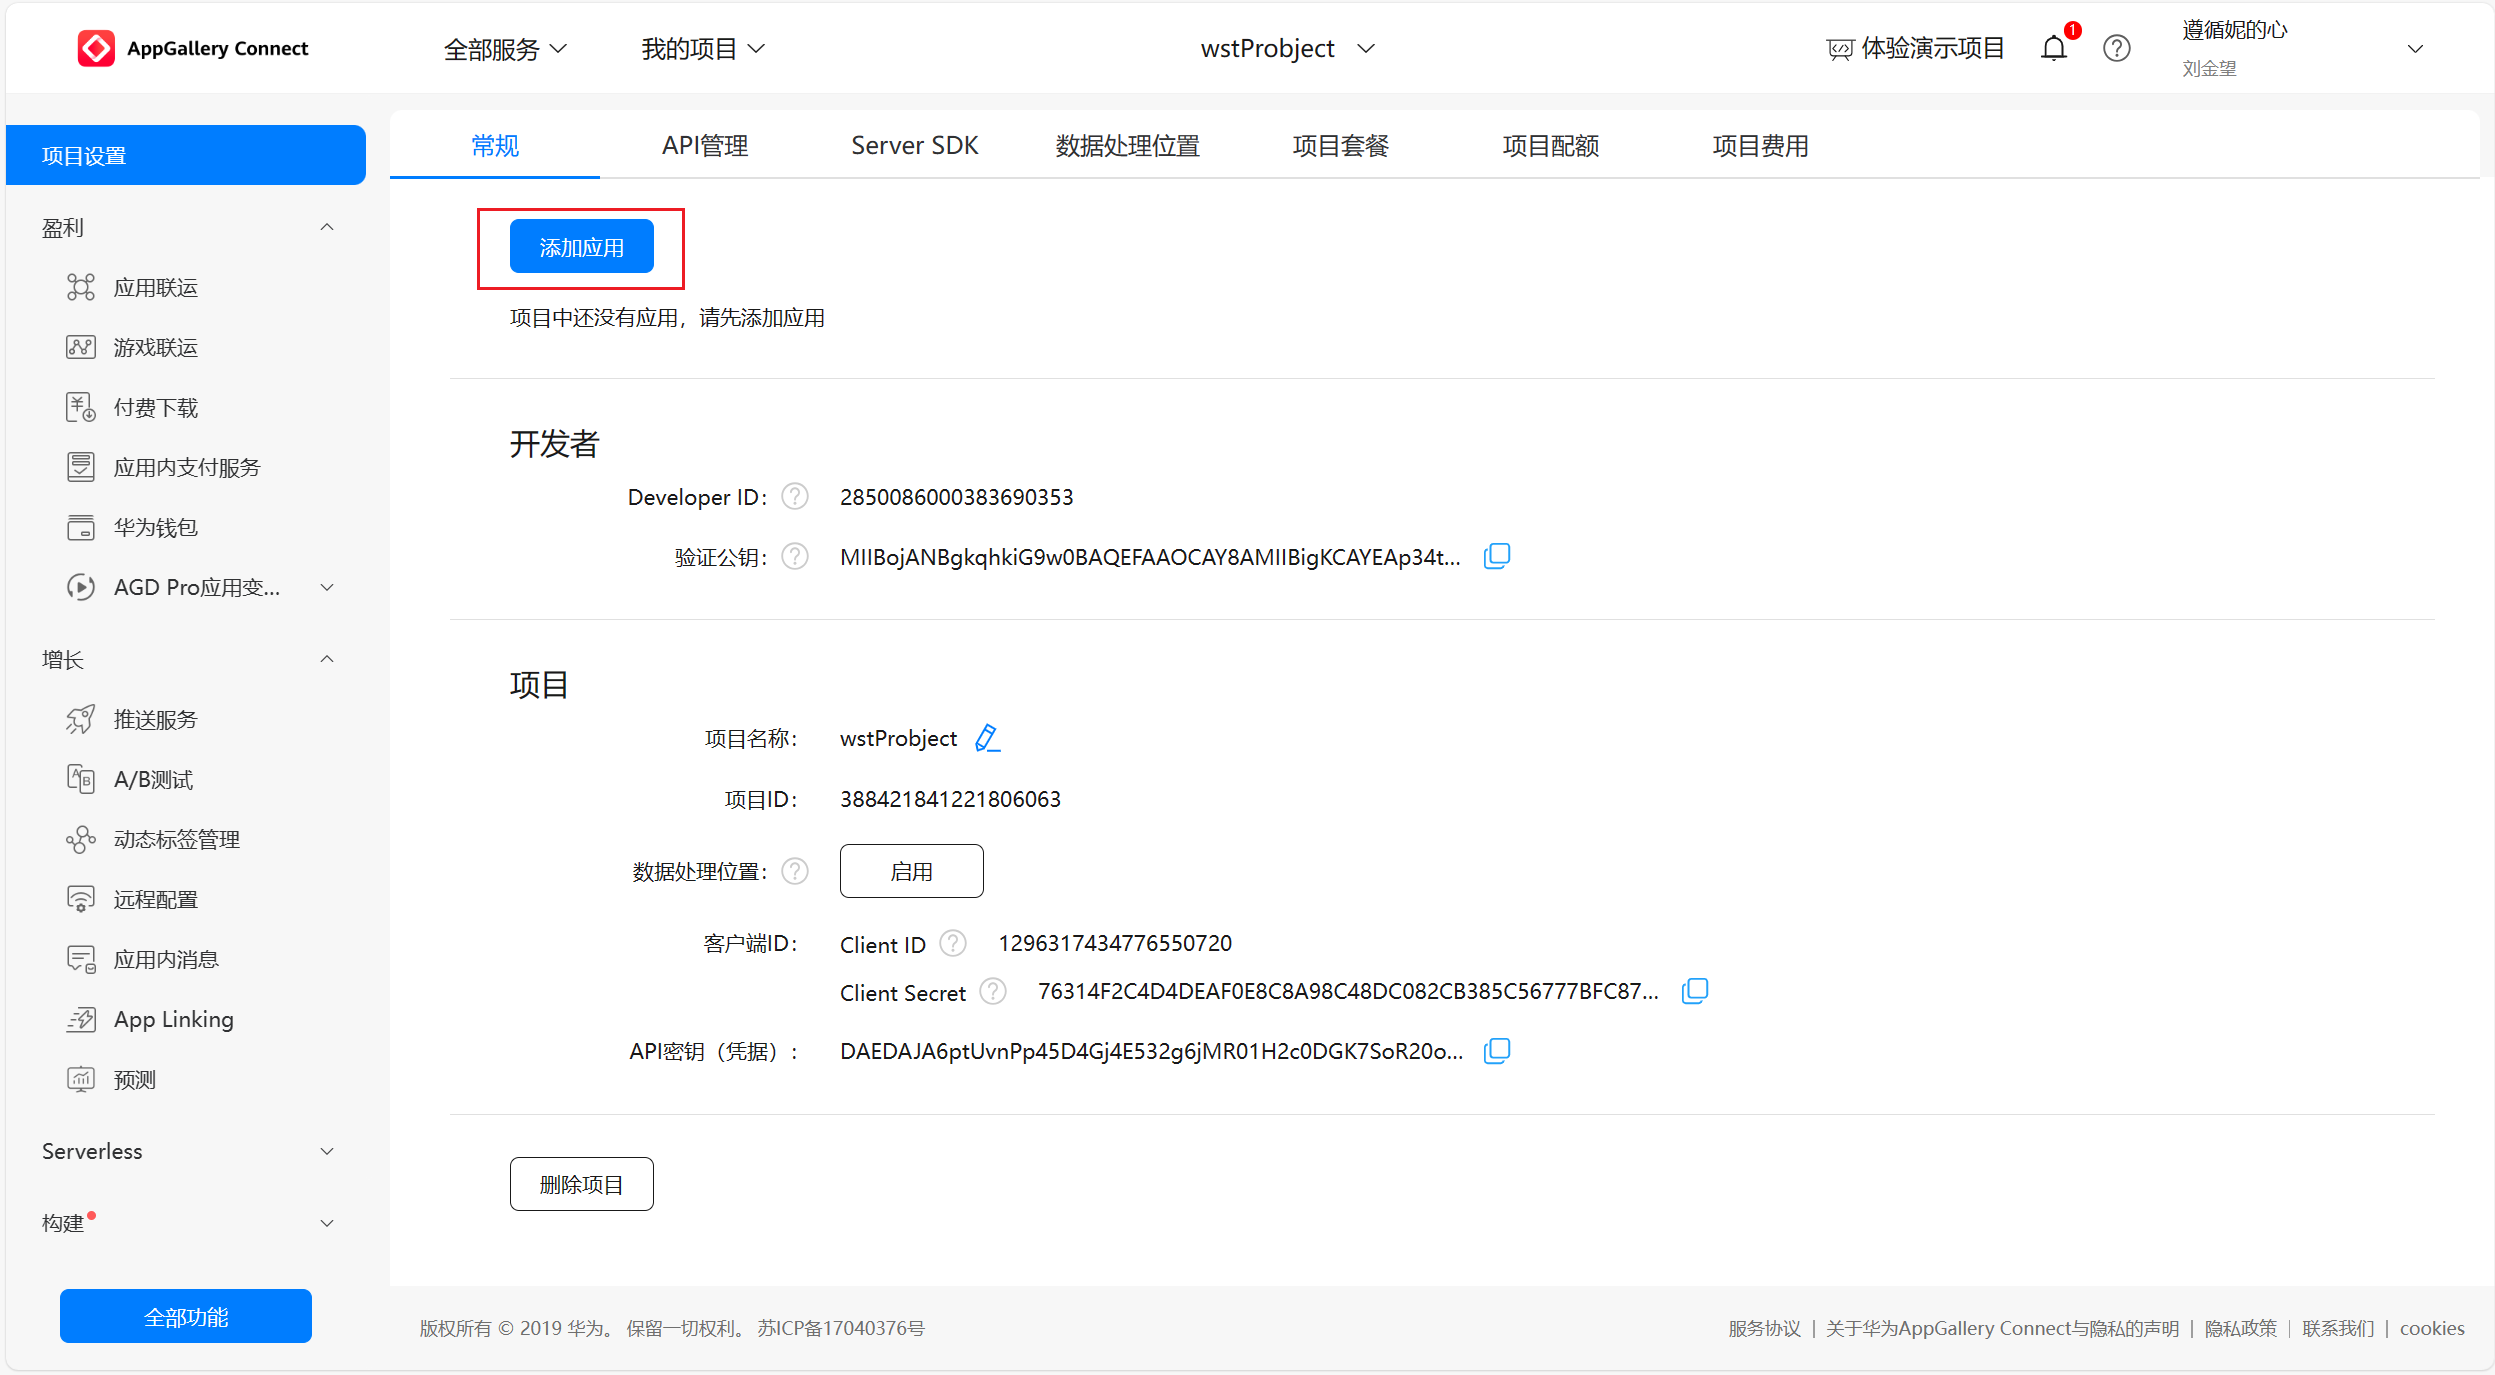Open the 我的项目 dropdown menu
Image resolution: width=2495 pixels, height=1375 pixels.
(x=703, y=49)
